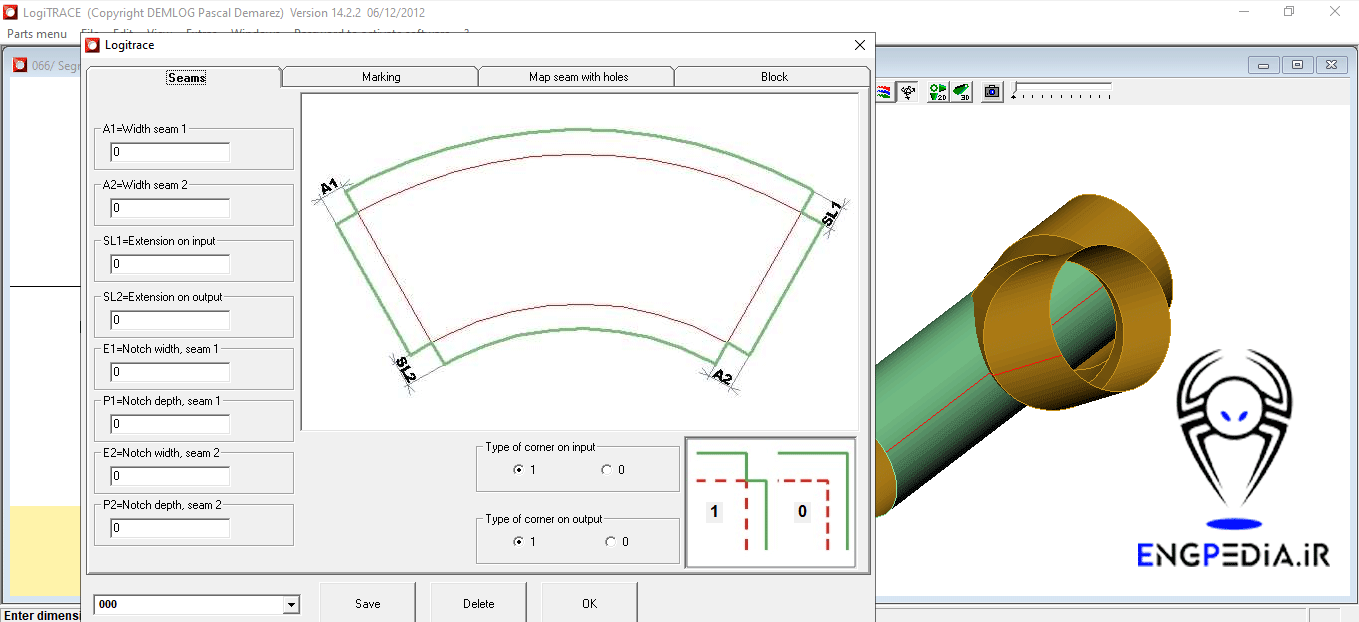Click the colored wavy lines icon
This screenshot has width=1359, height=622.
coord(884,92)
